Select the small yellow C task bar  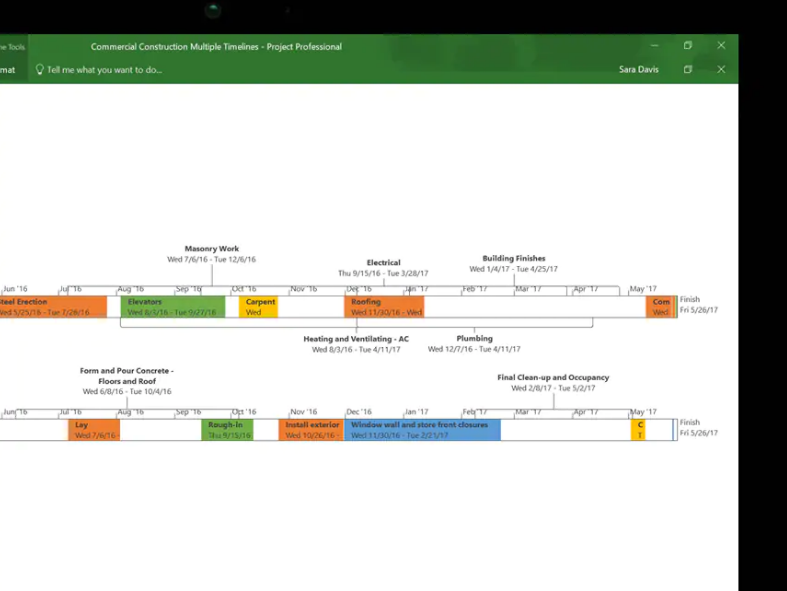pyautogui.click(x=638, y=430)
